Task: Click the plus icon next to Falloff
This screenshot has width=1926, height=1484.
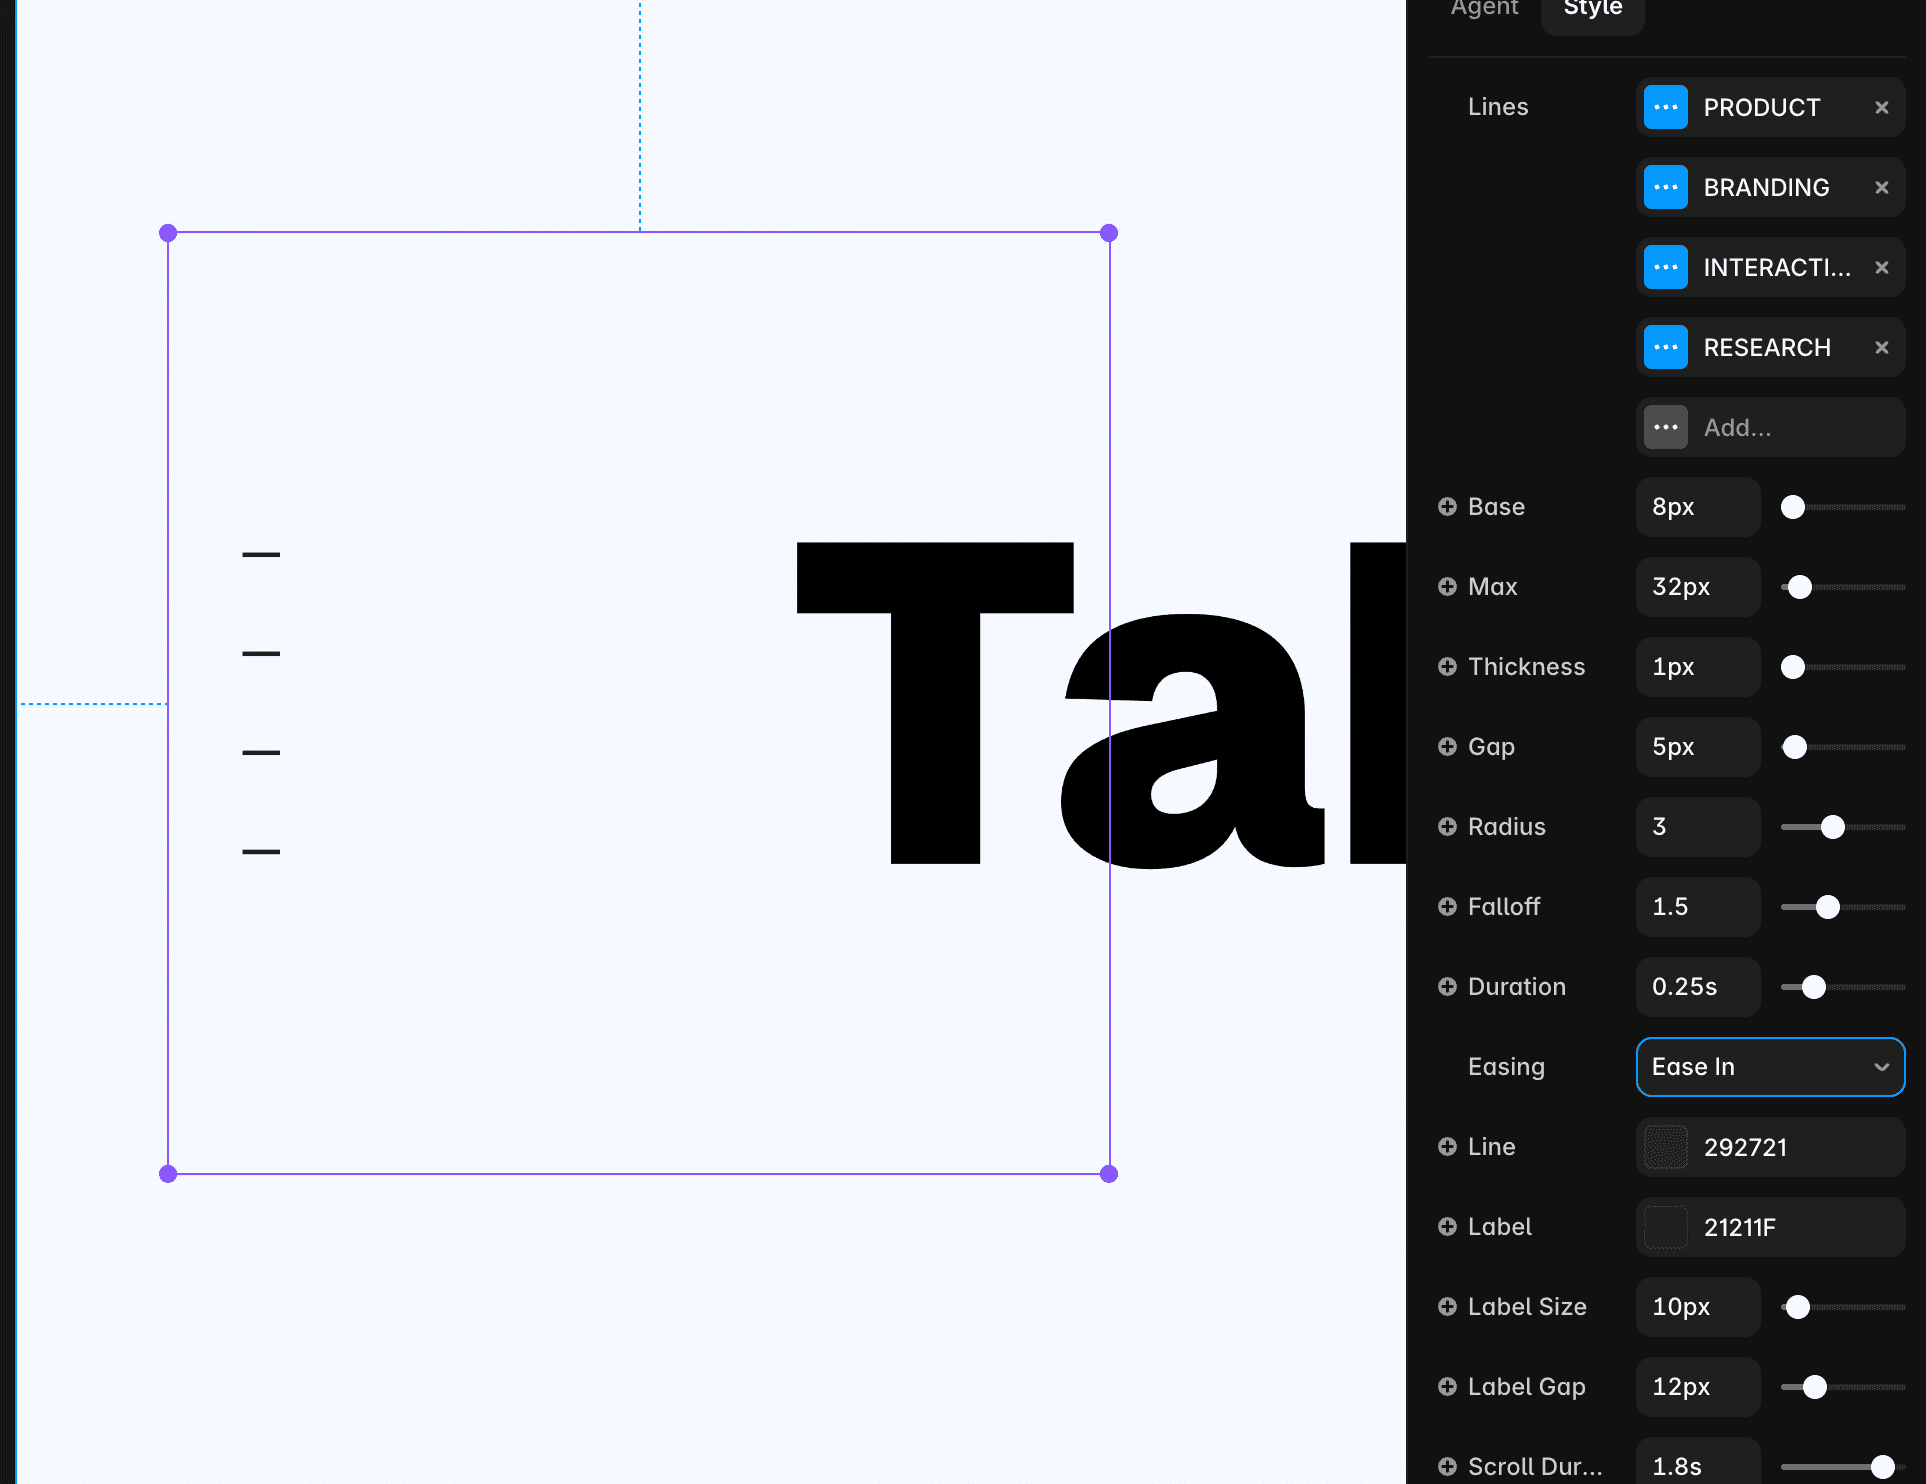Action: (1447, 906)
